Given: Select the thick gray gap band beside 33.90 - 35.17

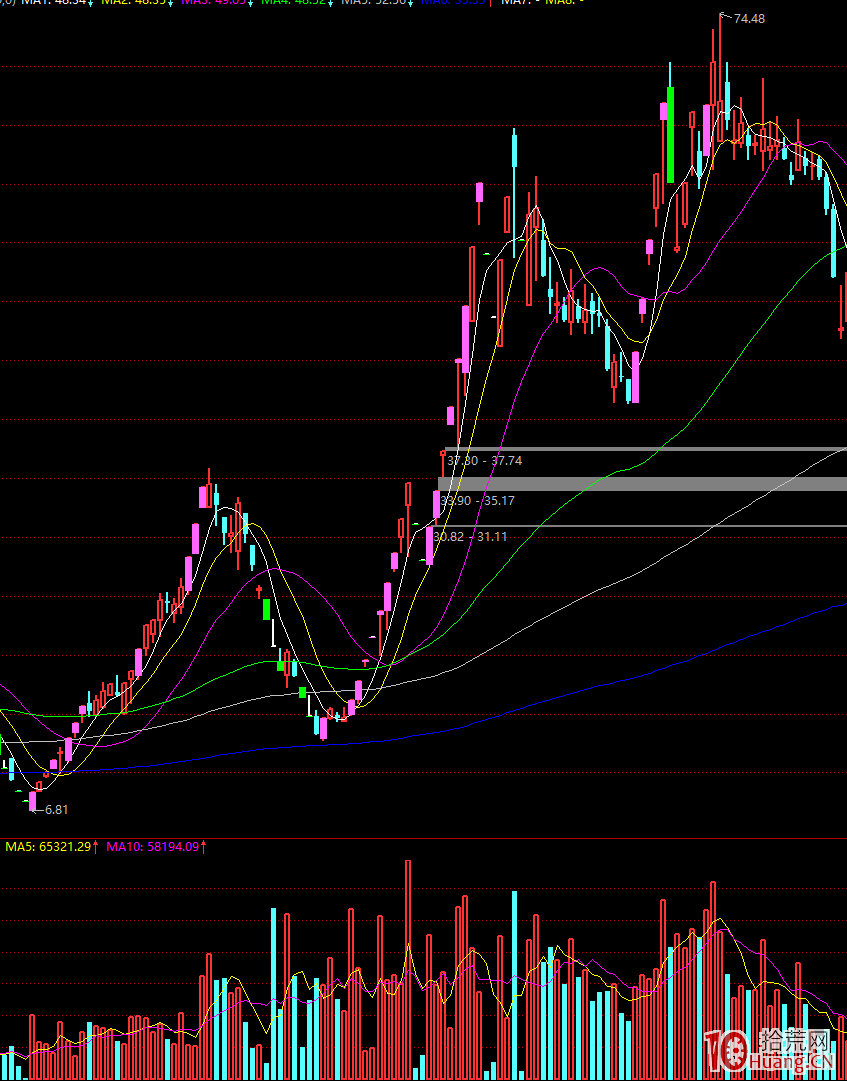Looking at the screenshot, I should 642,484.
